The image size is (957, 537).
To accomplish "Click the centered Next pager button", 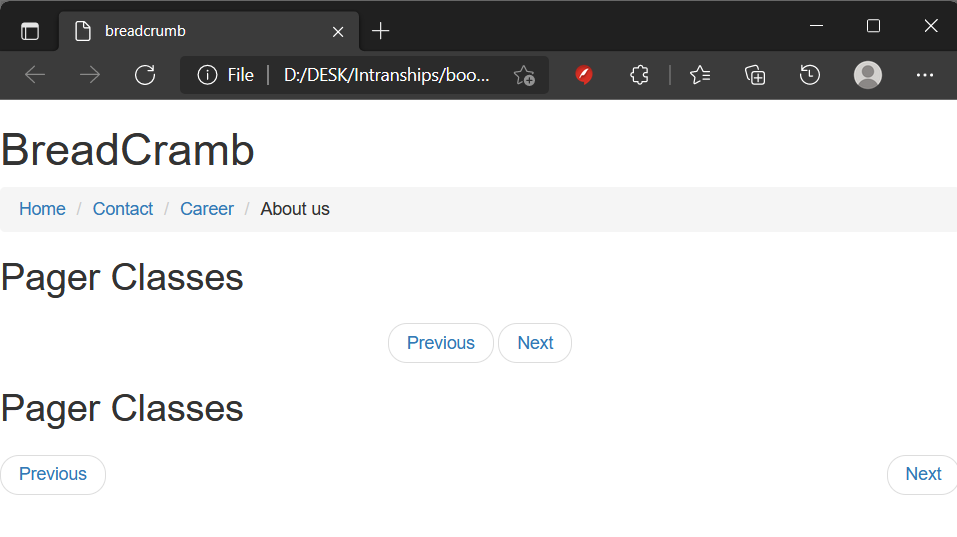I will (x=535, y=343).
